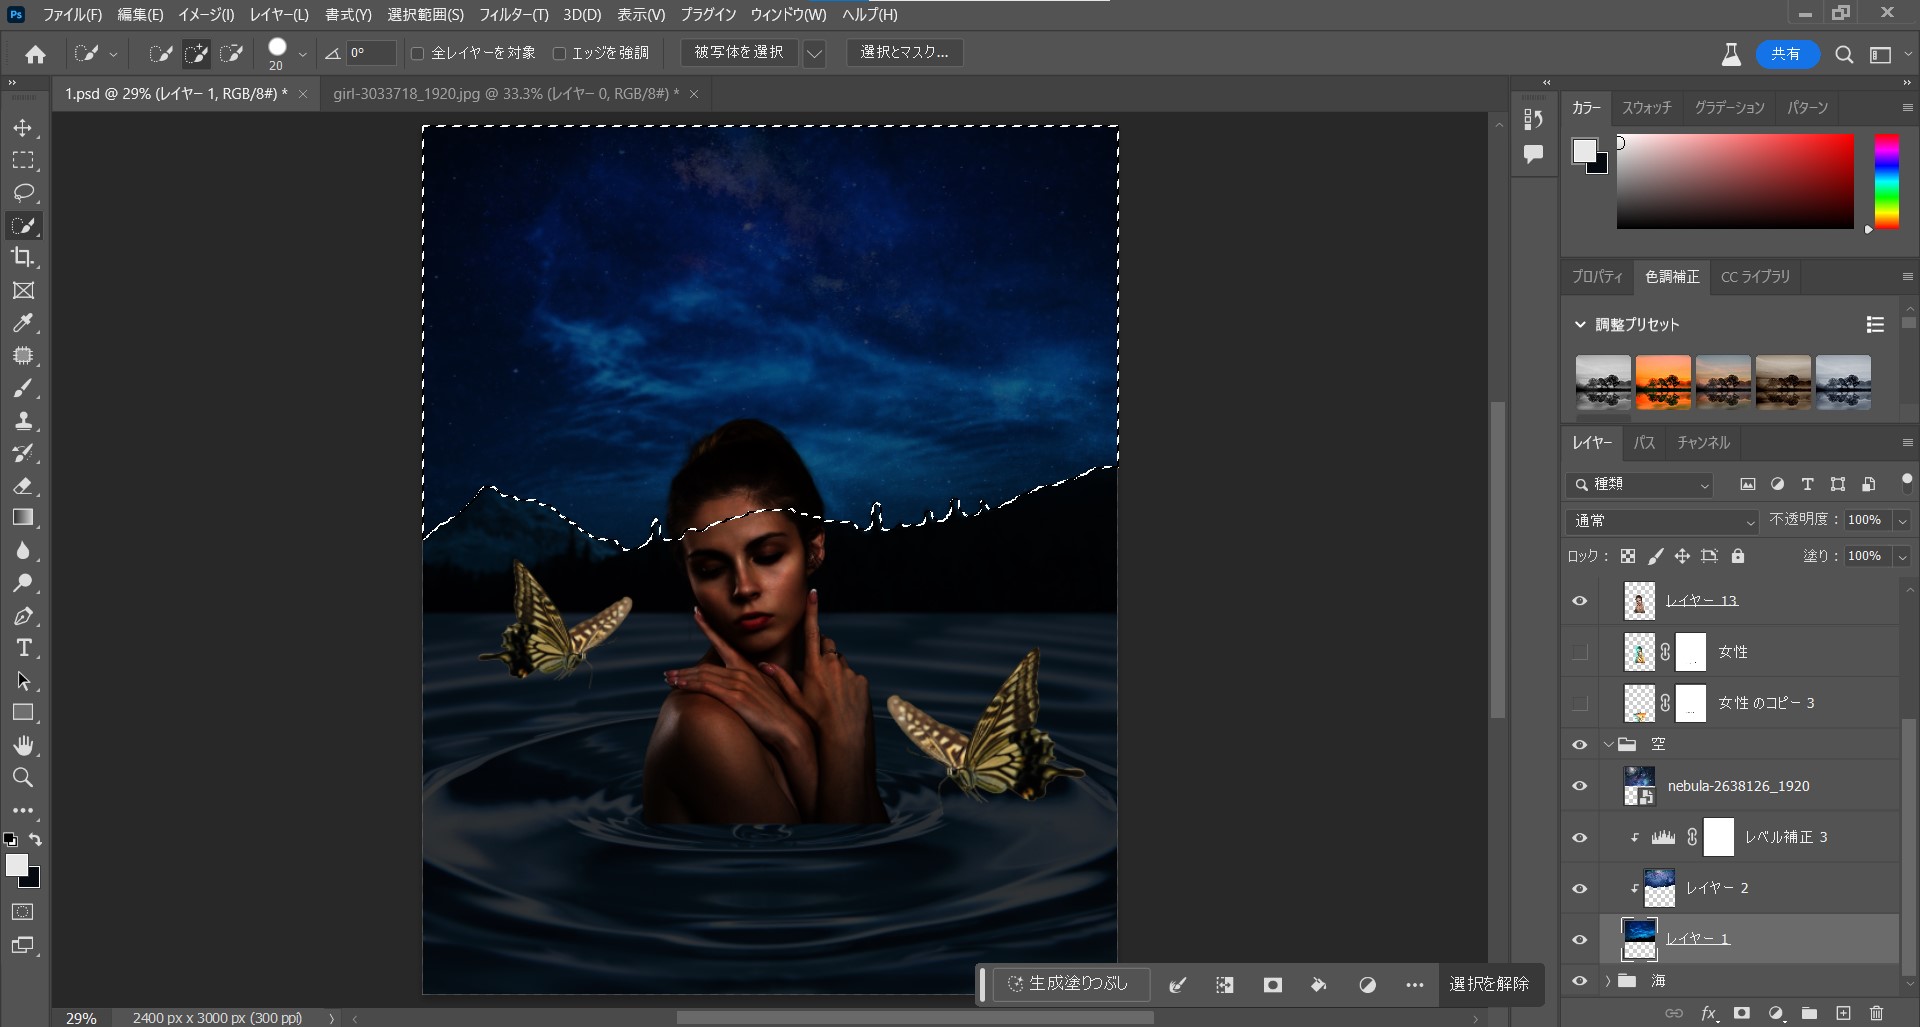
Task: Select the Pen tool
Action: tap(23, 616)
